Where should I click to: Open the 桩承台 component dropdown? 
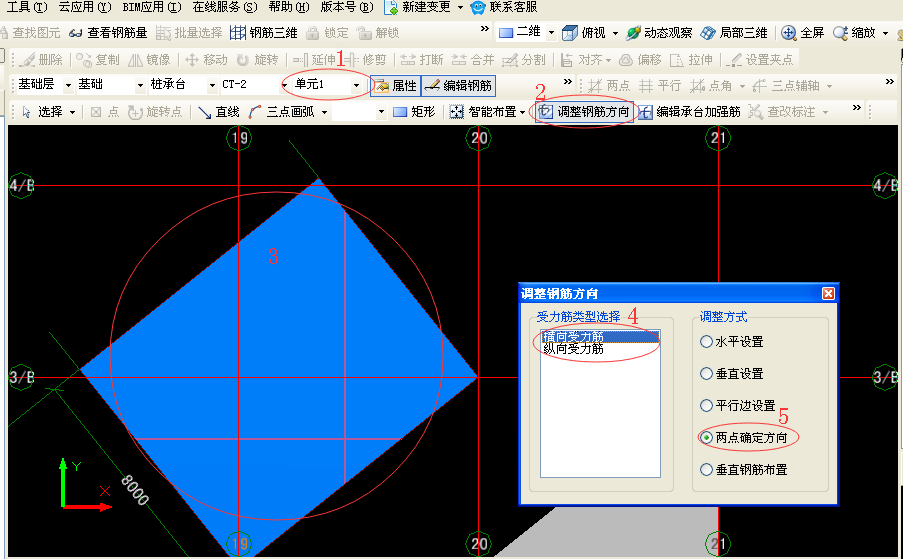[x=212, y=85]
